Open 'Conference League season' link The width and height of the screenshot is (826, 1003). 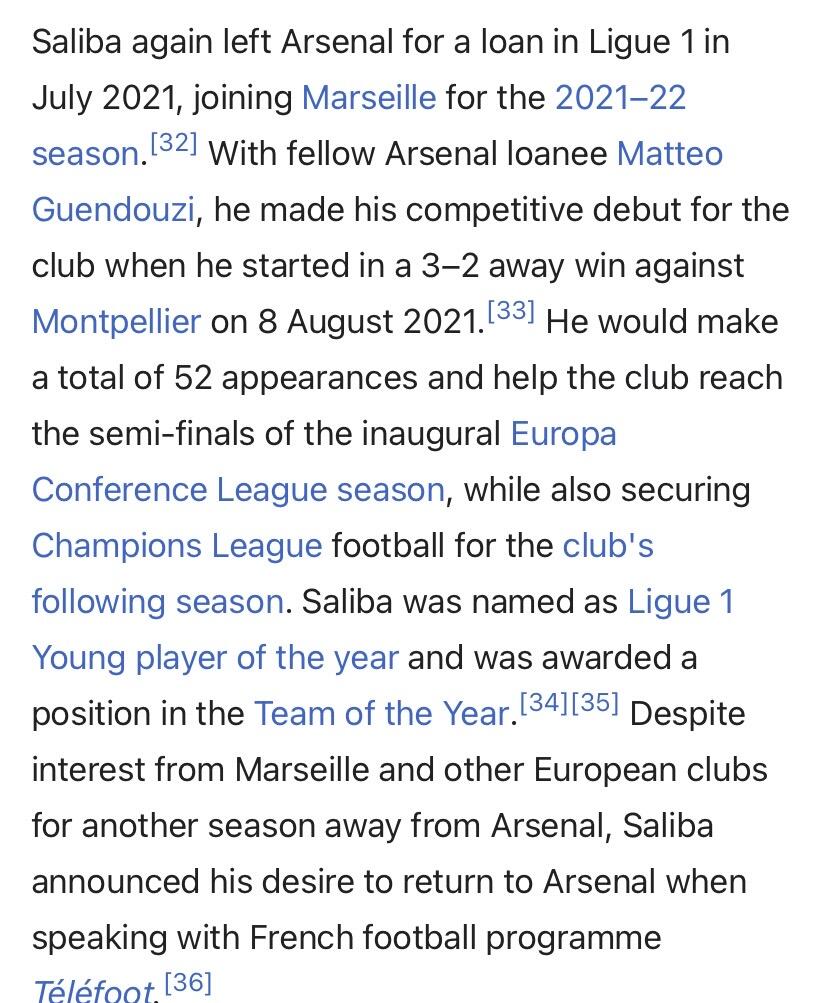pyautogui.click(x=238, y=490)
